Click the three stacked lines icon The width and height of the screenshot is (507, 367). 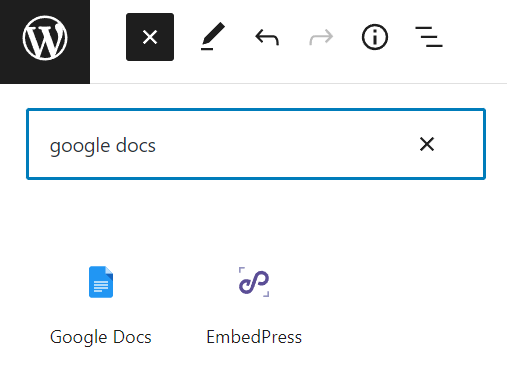pos(429,37)
